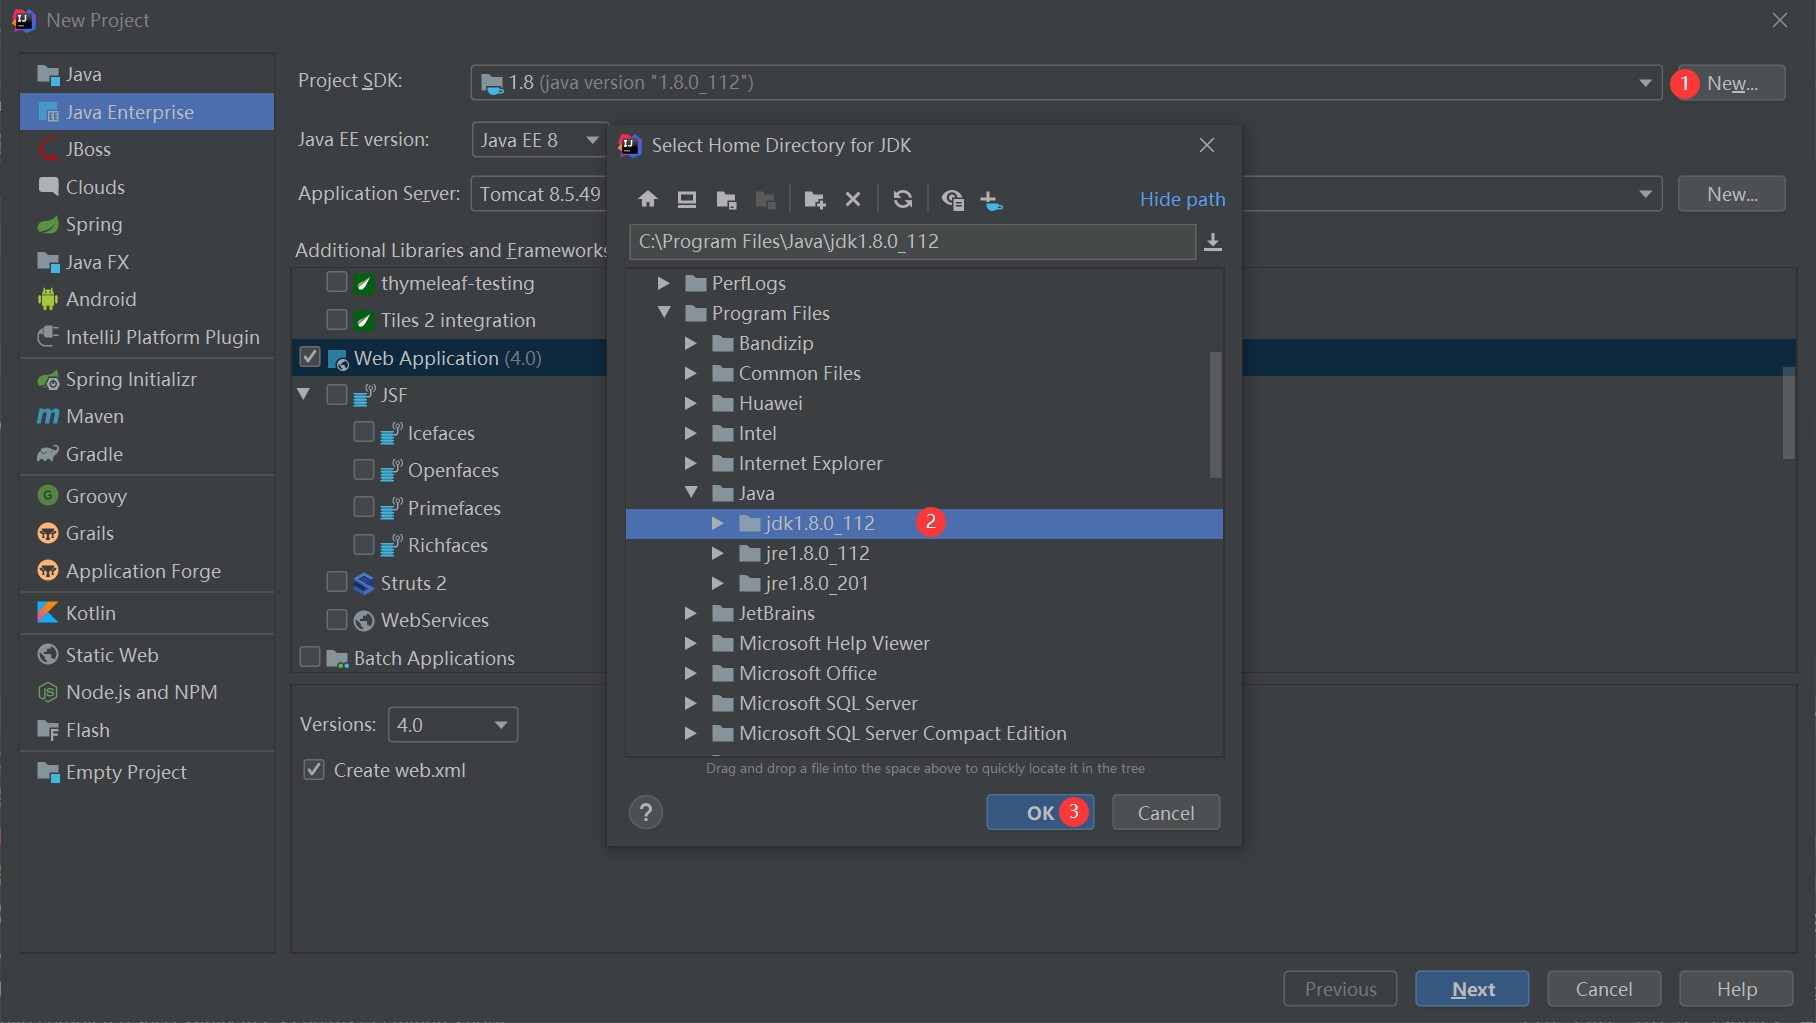Click the Desktop directory toolbar icon

point(687,199)
